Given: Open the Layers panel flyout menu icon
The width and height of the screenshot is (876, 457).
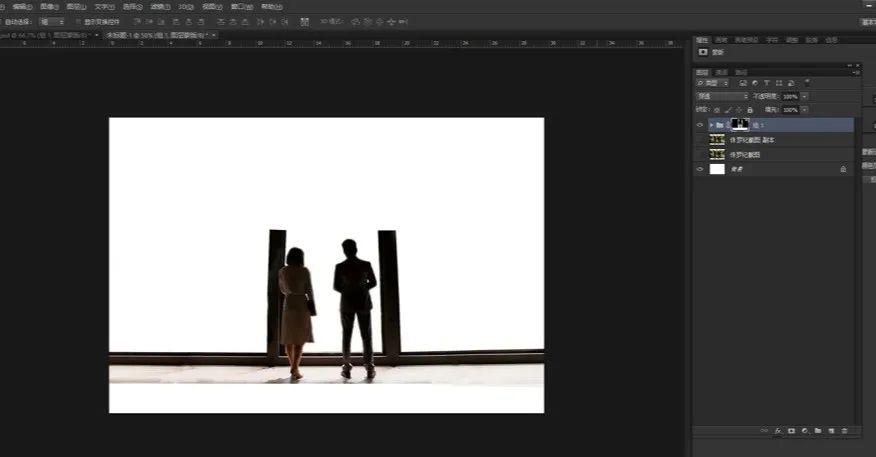Looking at the screenshot, I should [x=855, y=72].
